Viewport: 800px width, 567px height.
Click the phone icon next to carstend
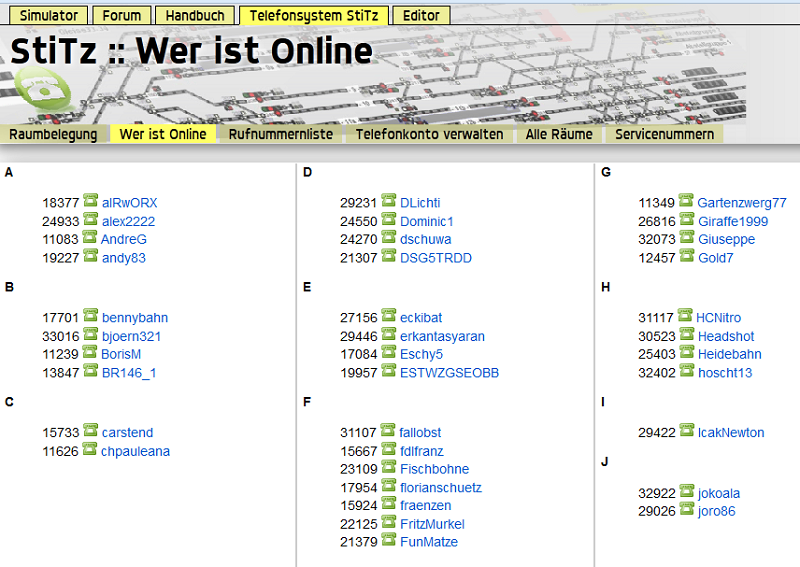tap(90, 432)
